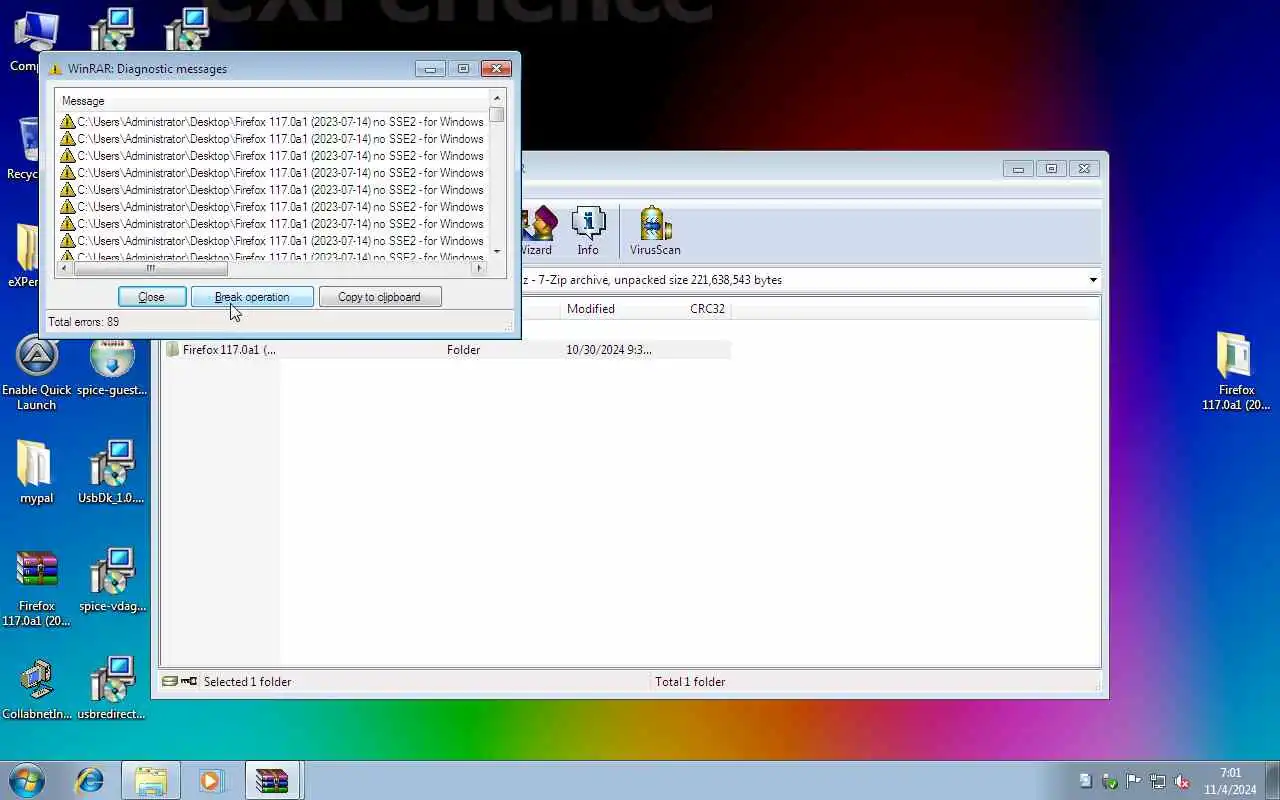Select the usbredirect installer desktop icon
Image resolution: width=1280 pixels, height=800 pixels.
coord(112,688)
